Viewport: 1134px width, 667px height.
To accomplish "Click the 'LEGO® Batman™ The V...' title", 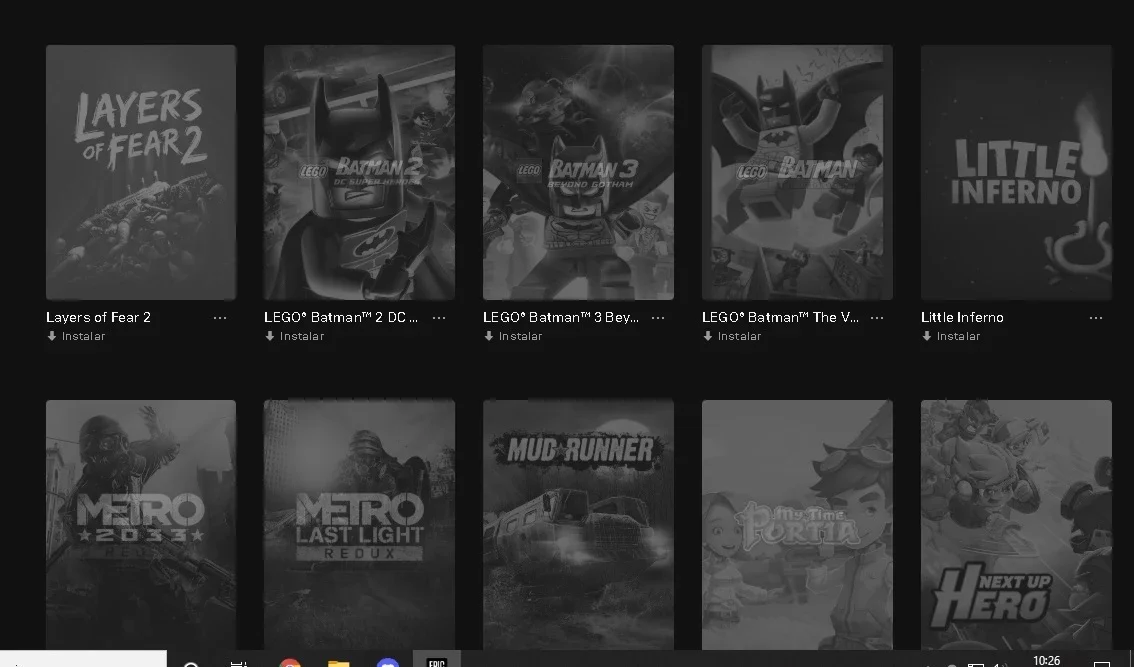I will pos(781,318).
